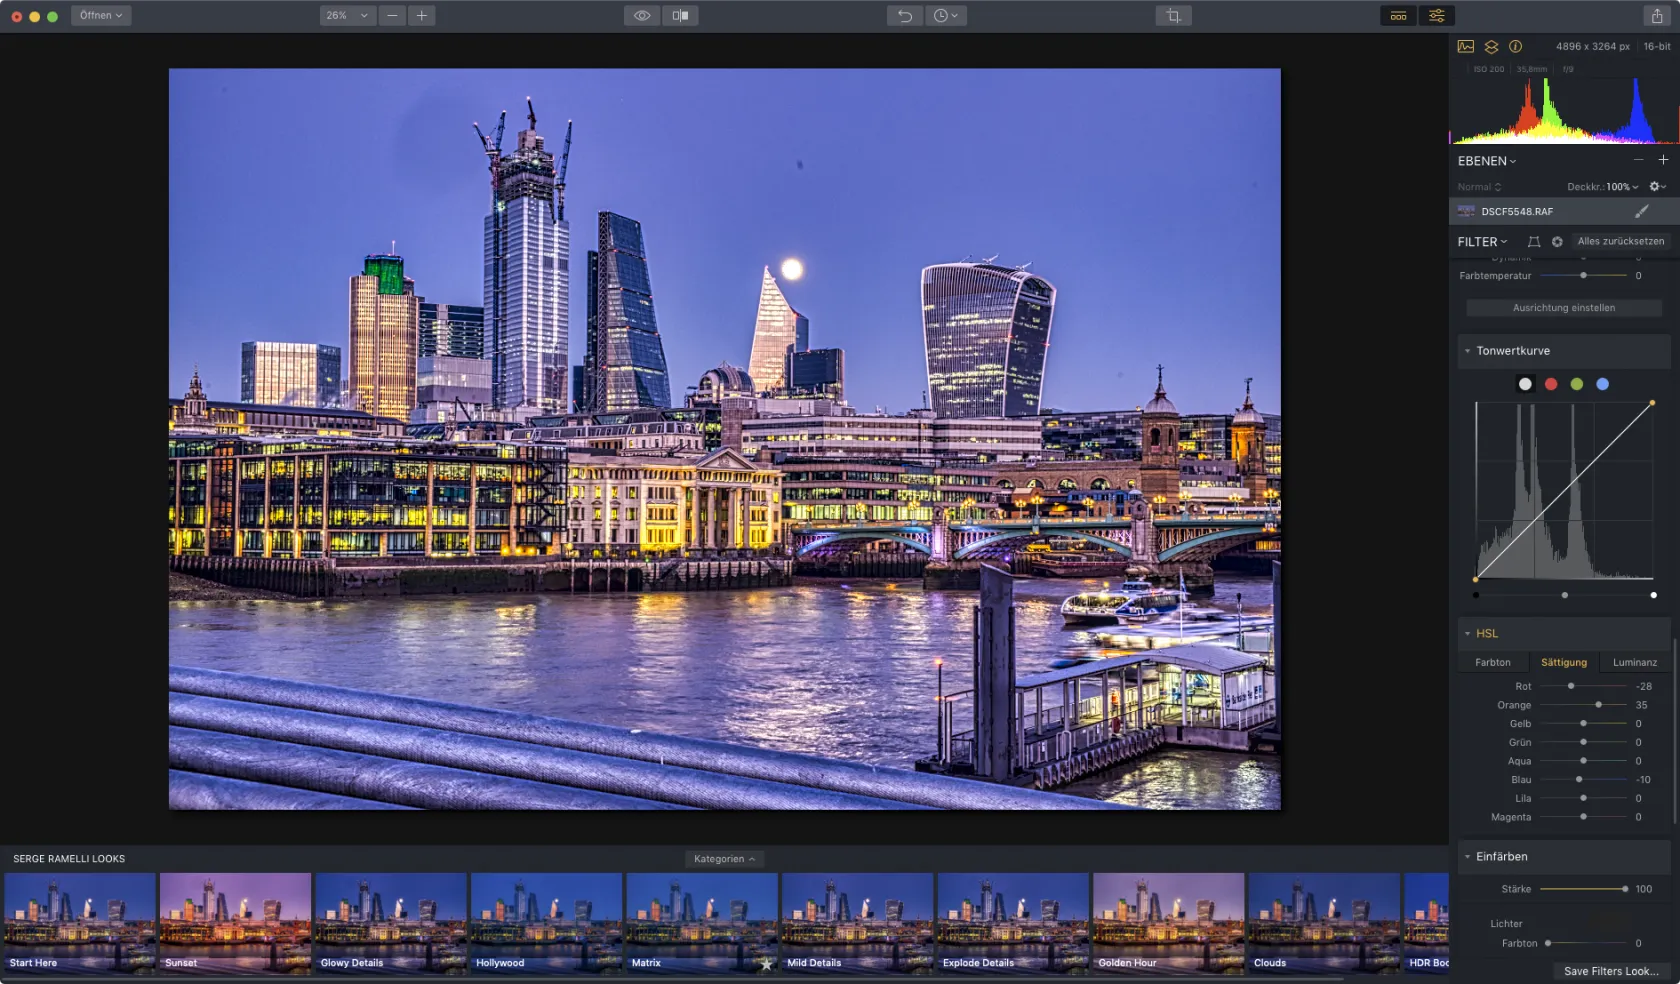This screenshot has width=1680, height=984.
Task: Select the red curve channel swatch
Action: click(1550, 384)
